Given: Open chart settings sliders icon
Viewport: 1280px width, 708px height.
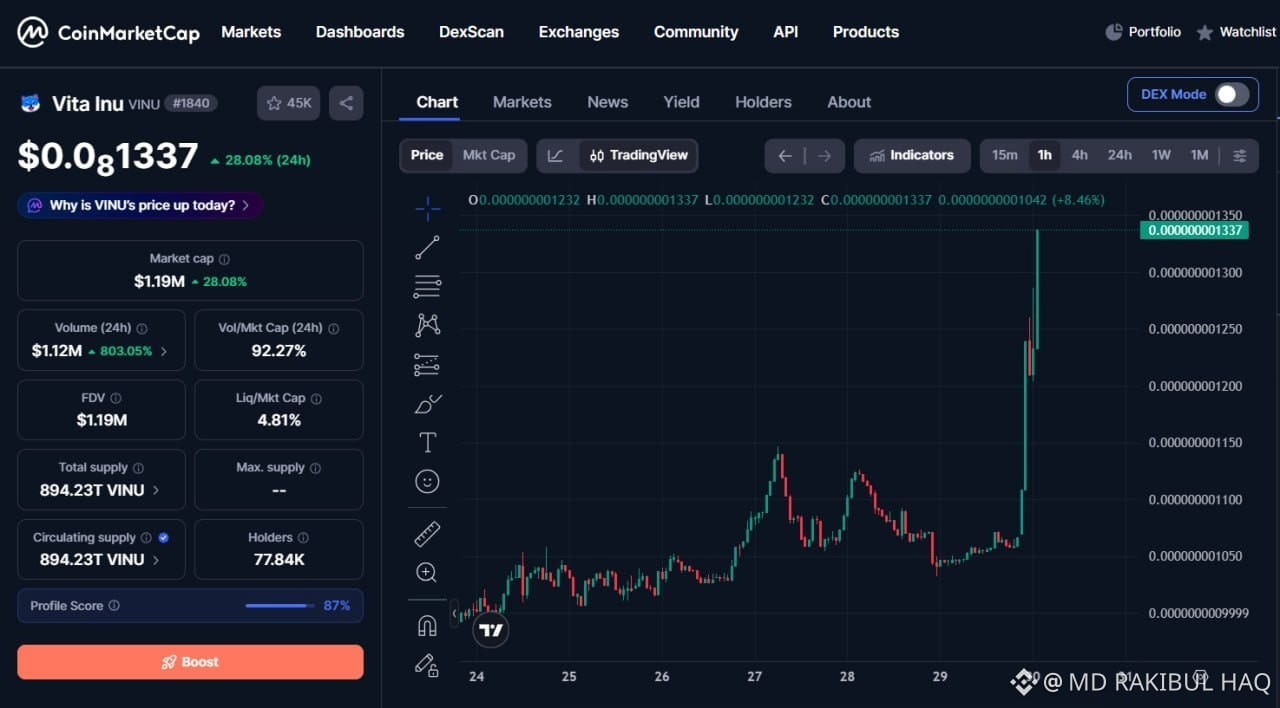Looking at the screenshot, I should coord(1239,155).
